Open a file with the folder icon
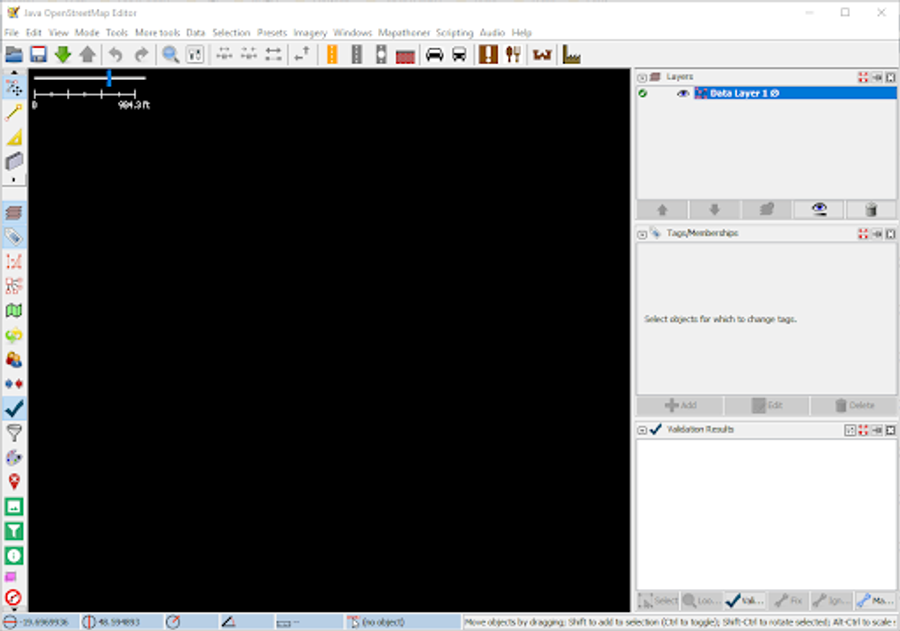Viewport: 900px width, 631px height. pyautogui.click(x=14, y=55)
